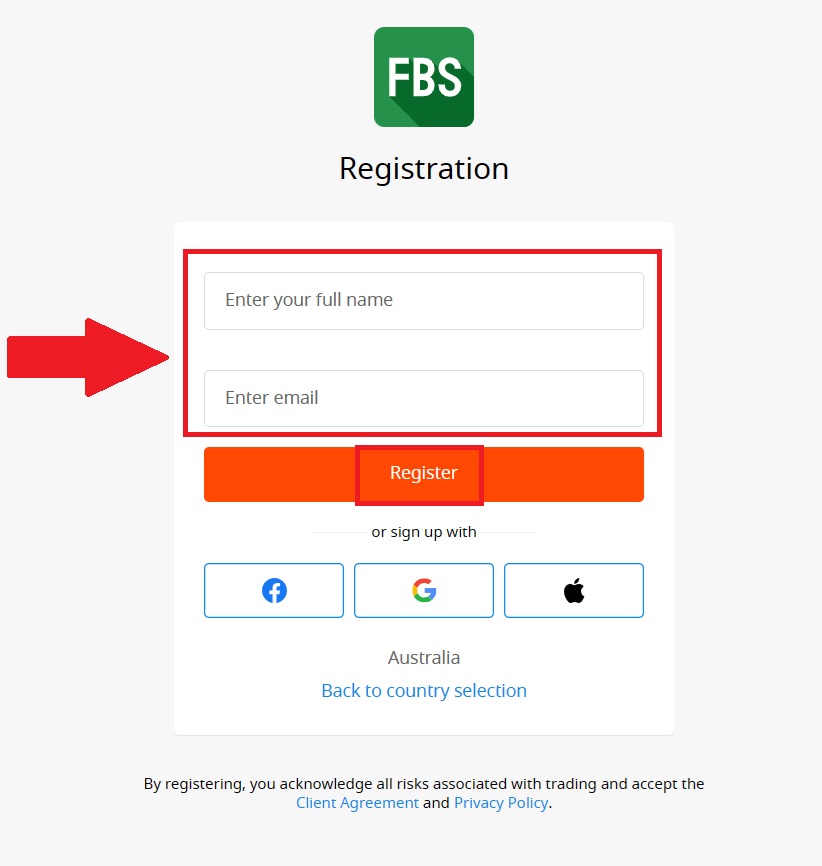The image size is (822, 866).
Task: Click the word 'and' between policy links
Action: pyautogui.click(x=436, y=803)
